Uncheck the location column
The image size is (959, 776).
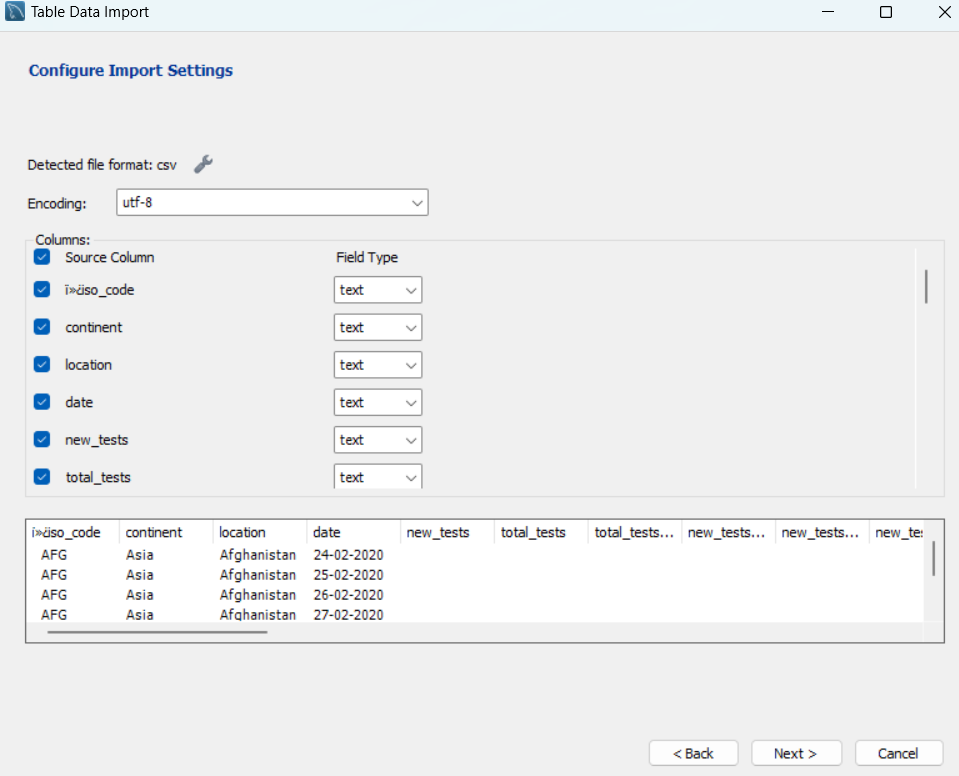coord(41,364)
